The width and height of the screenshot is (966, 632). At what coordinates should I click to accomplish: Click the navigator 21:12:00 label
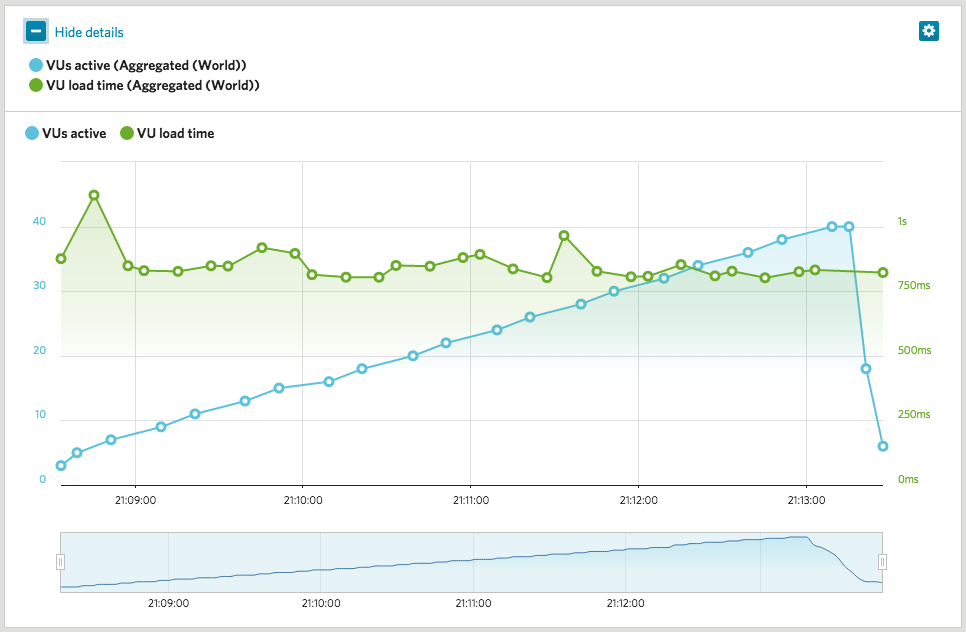(x=625, y=604)
